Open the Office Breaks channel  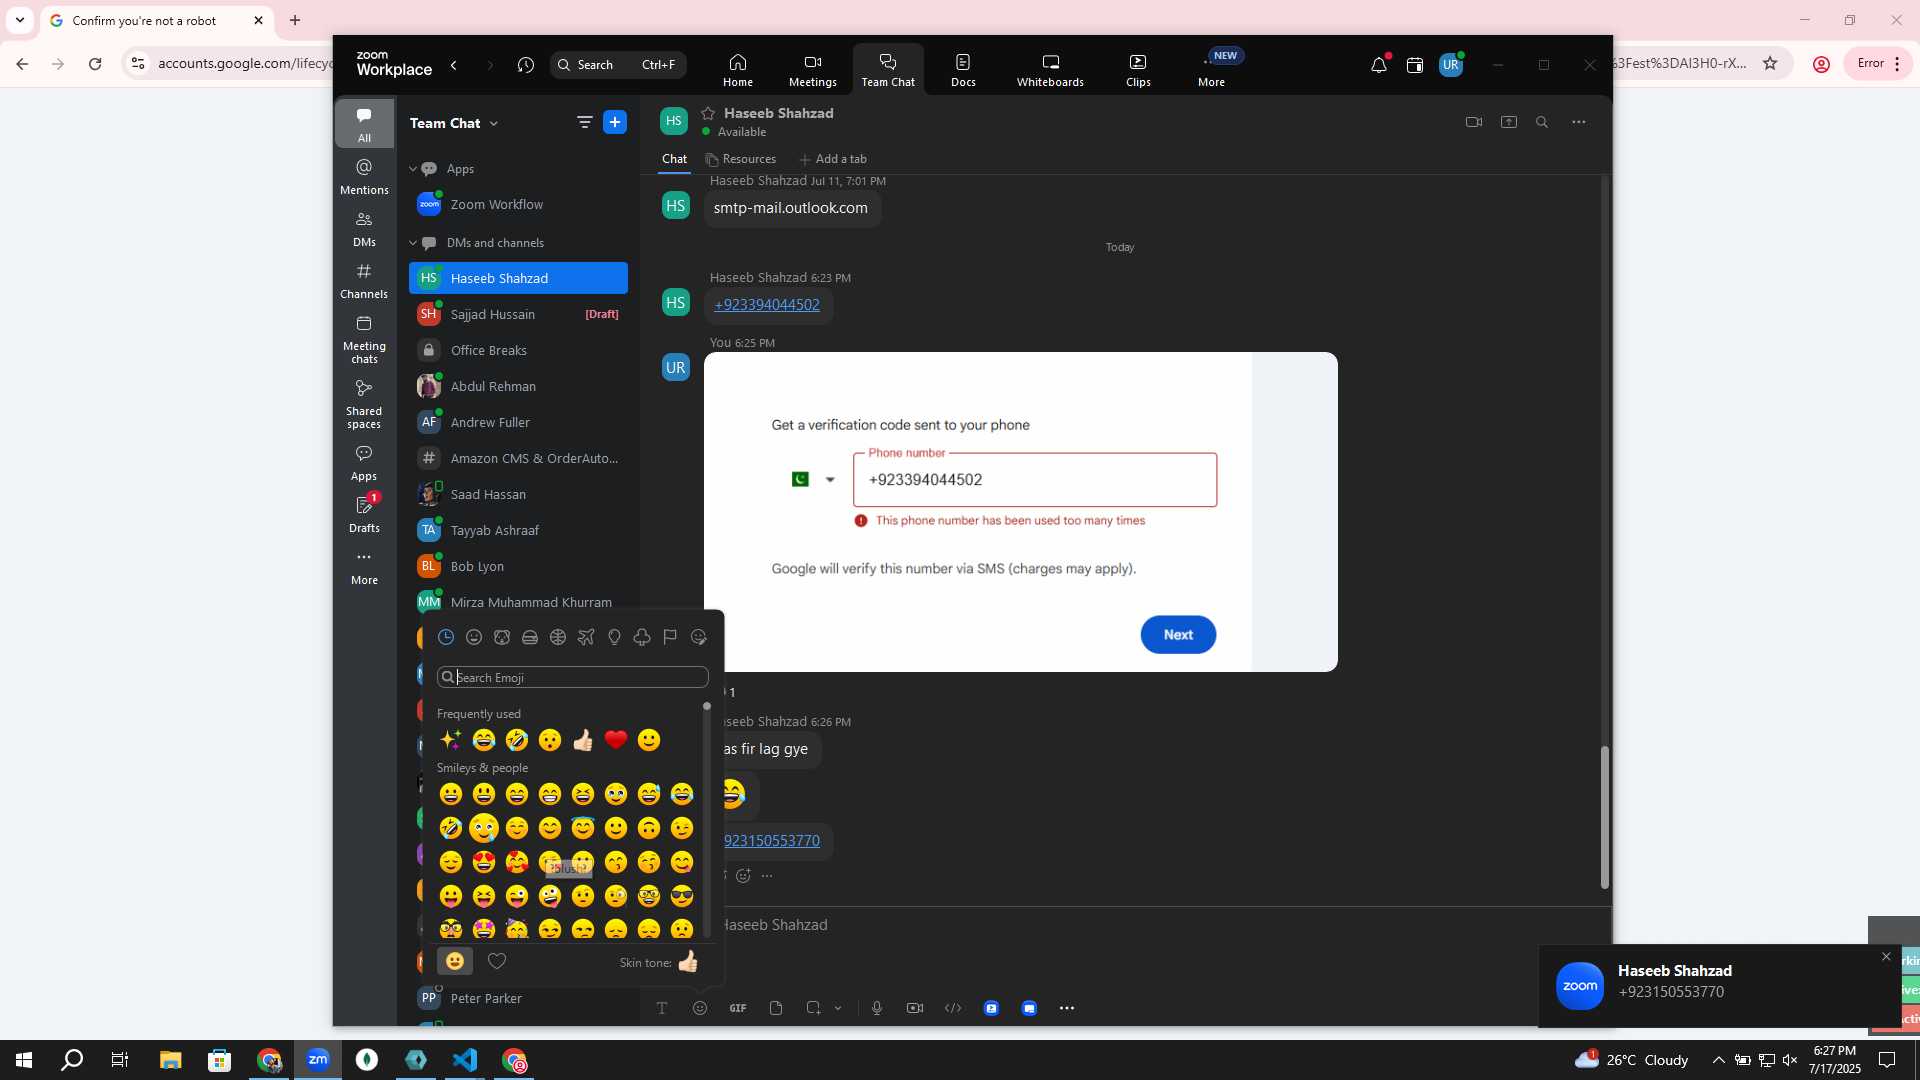[518, 350]
